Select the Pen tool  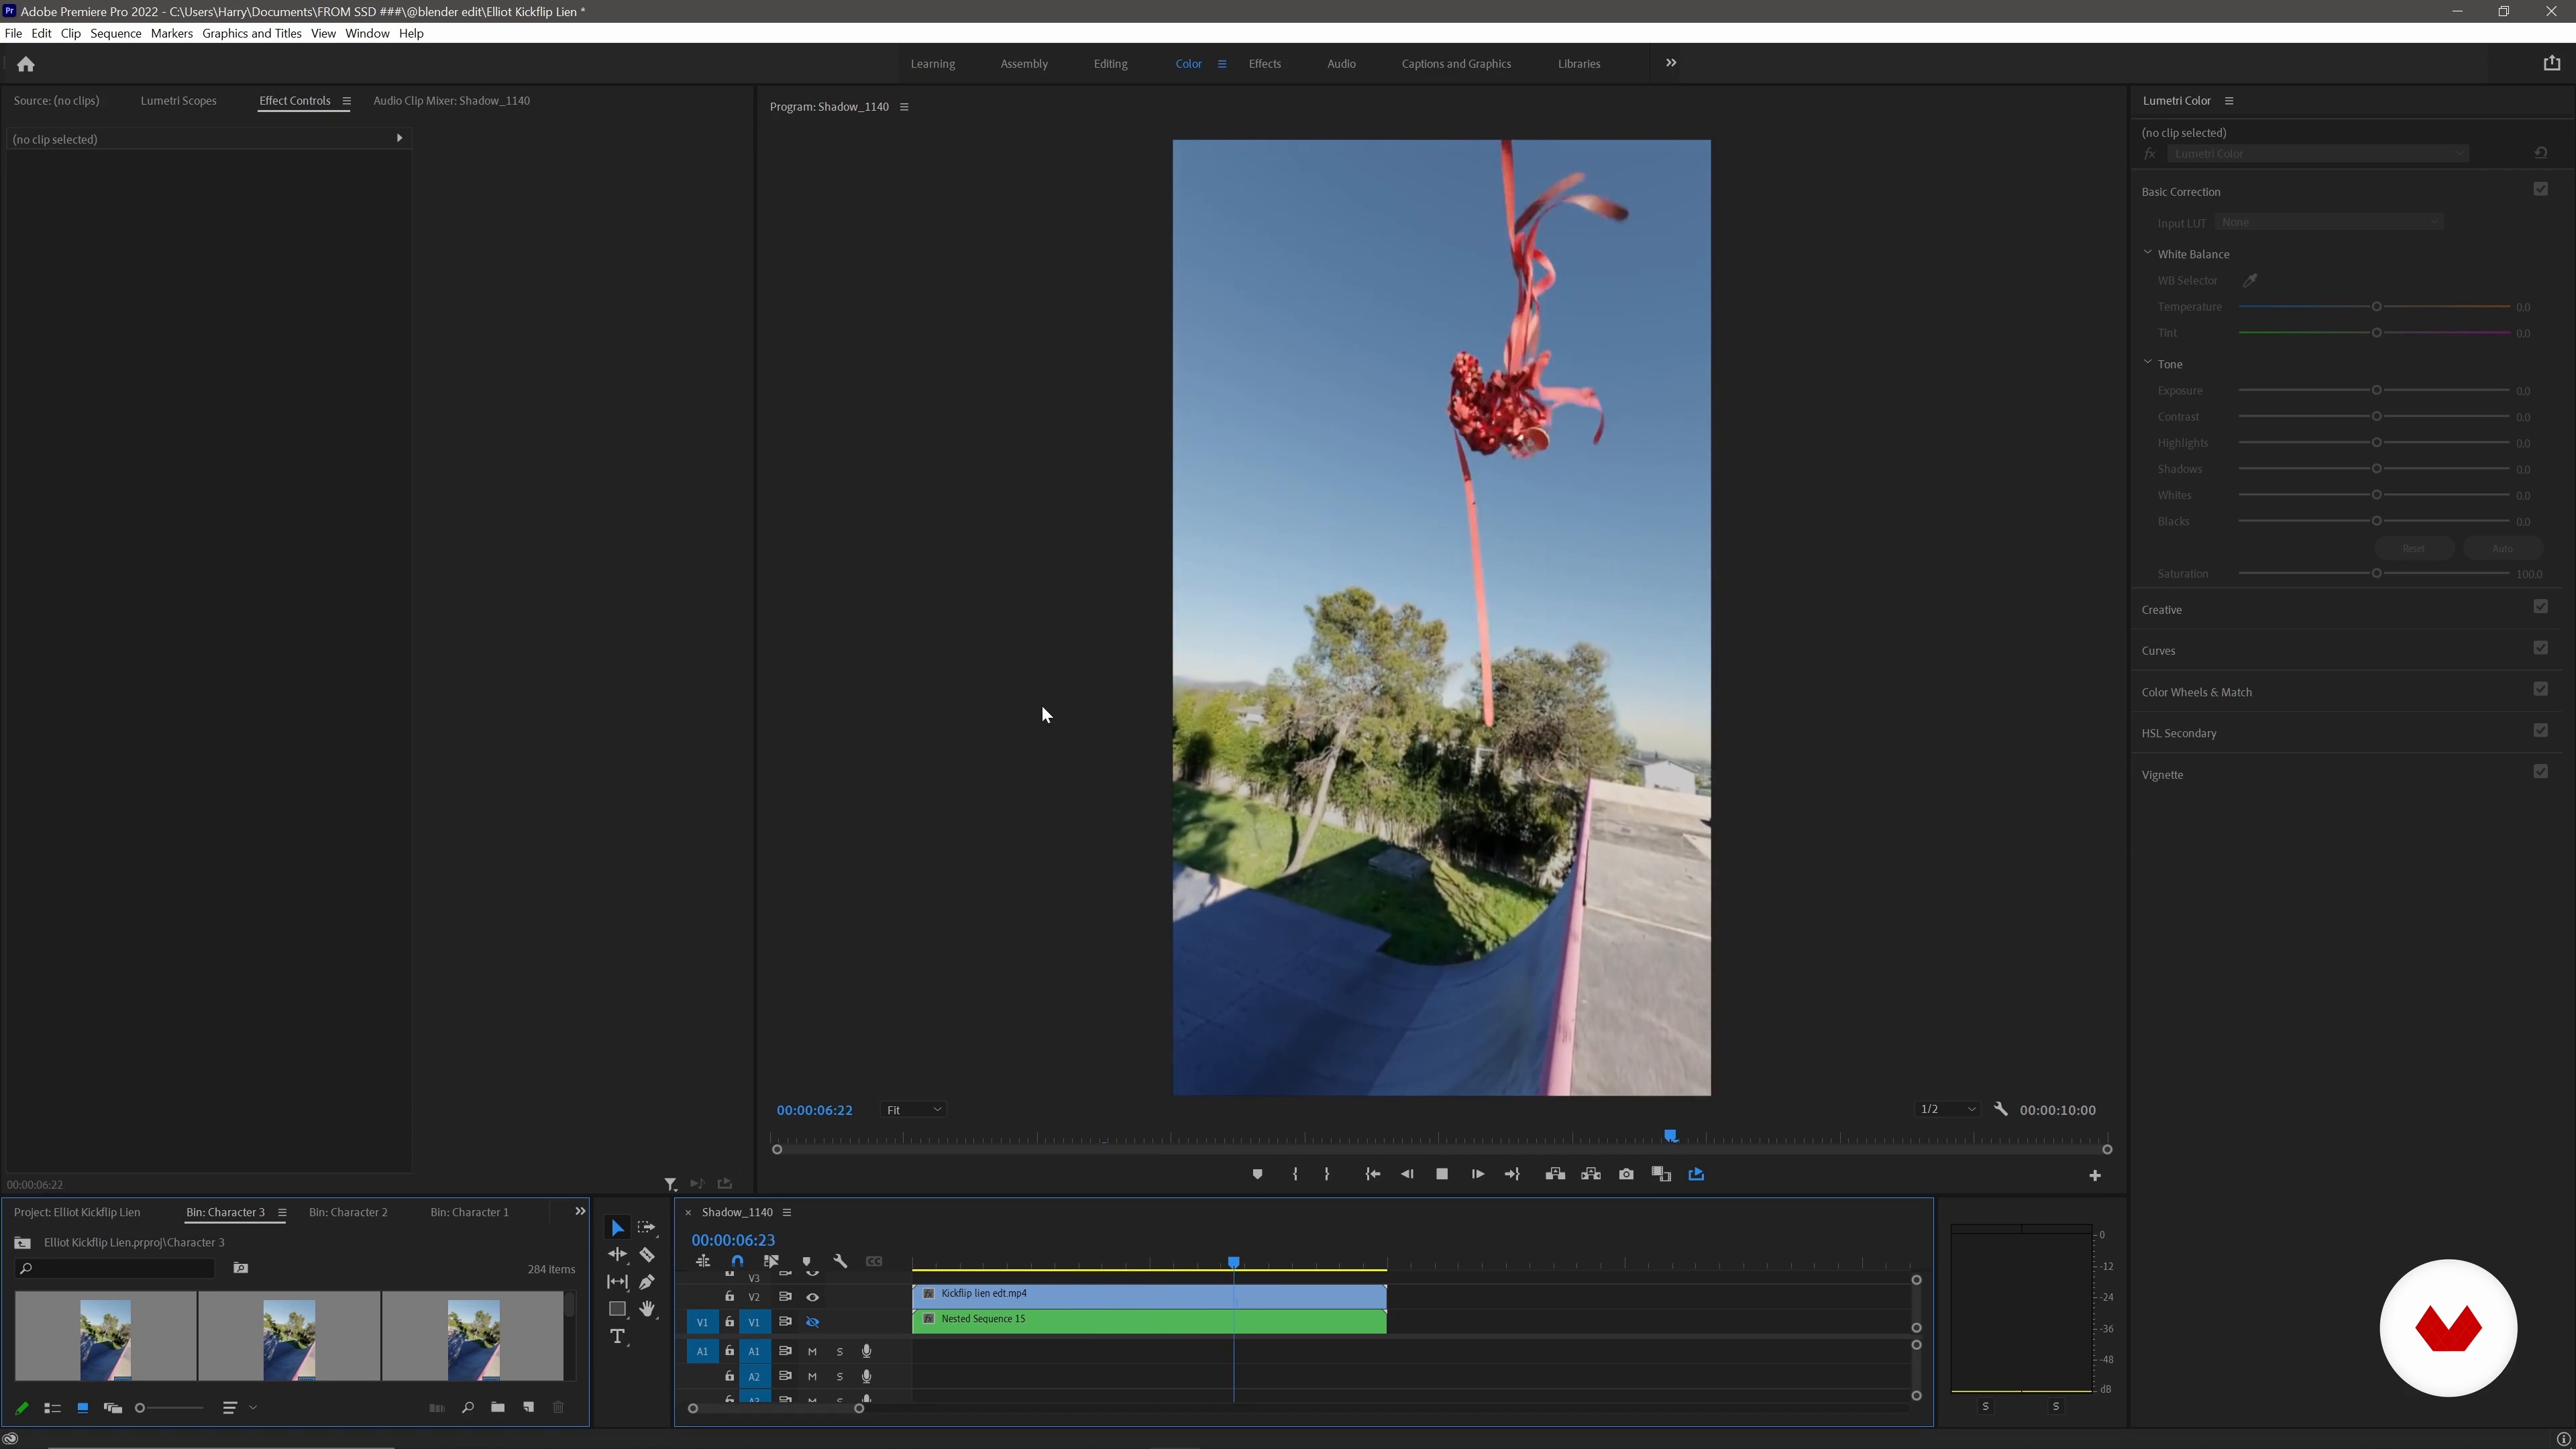[x=647, y=1282]
